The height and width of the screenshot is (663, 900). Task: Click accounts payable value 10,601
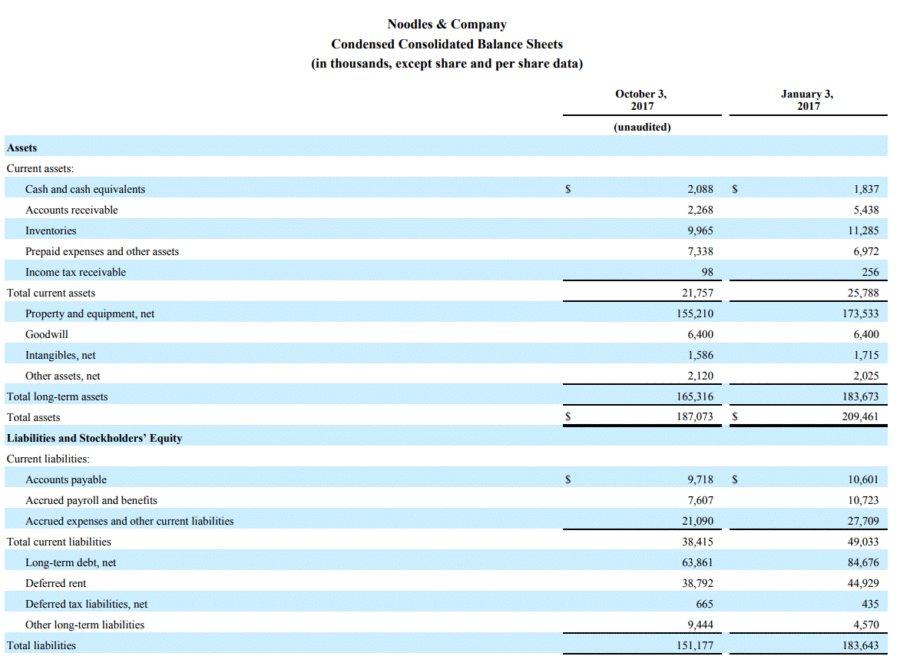coord(863,479)
